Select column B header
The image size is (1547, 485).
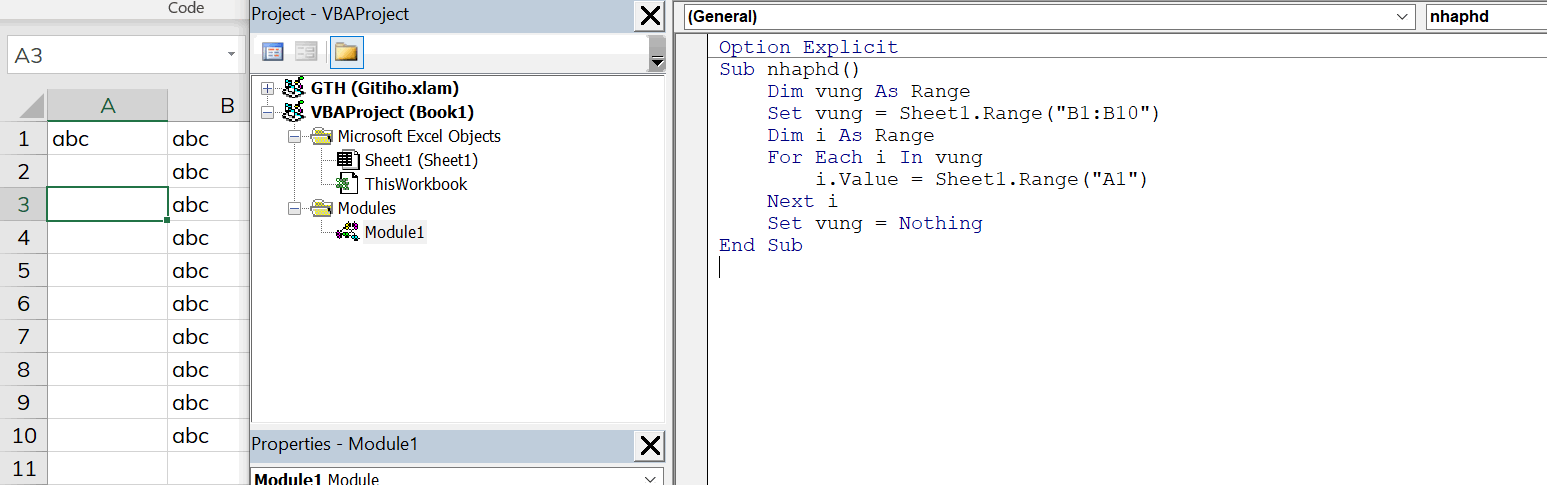209,106
